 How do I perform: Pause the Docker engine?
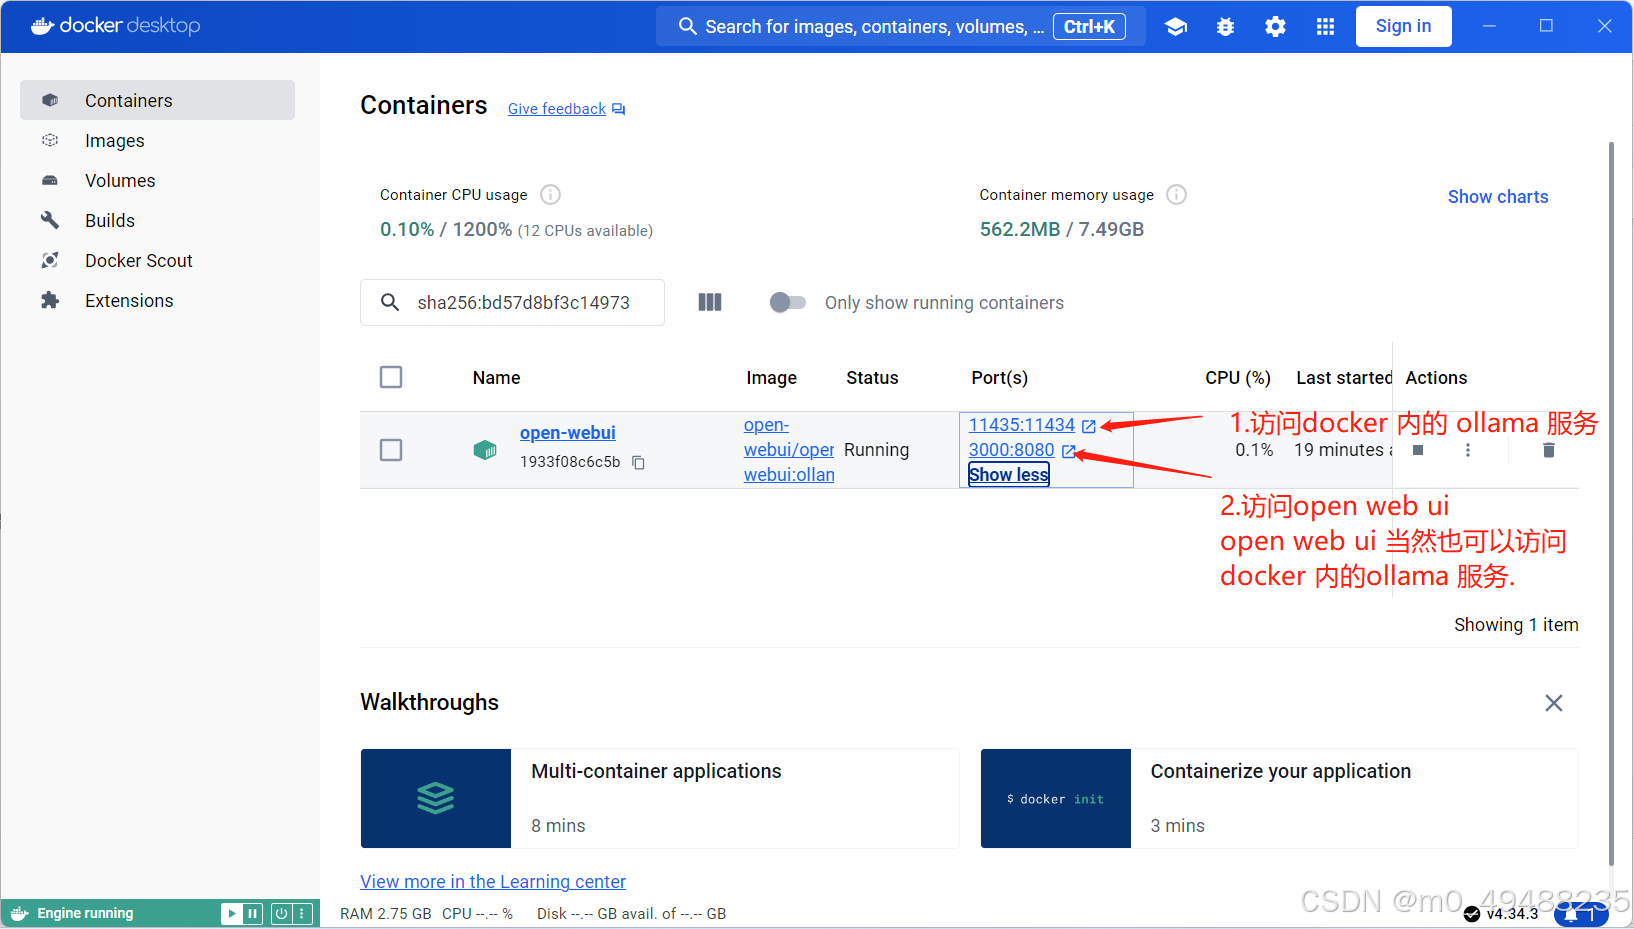252,913
